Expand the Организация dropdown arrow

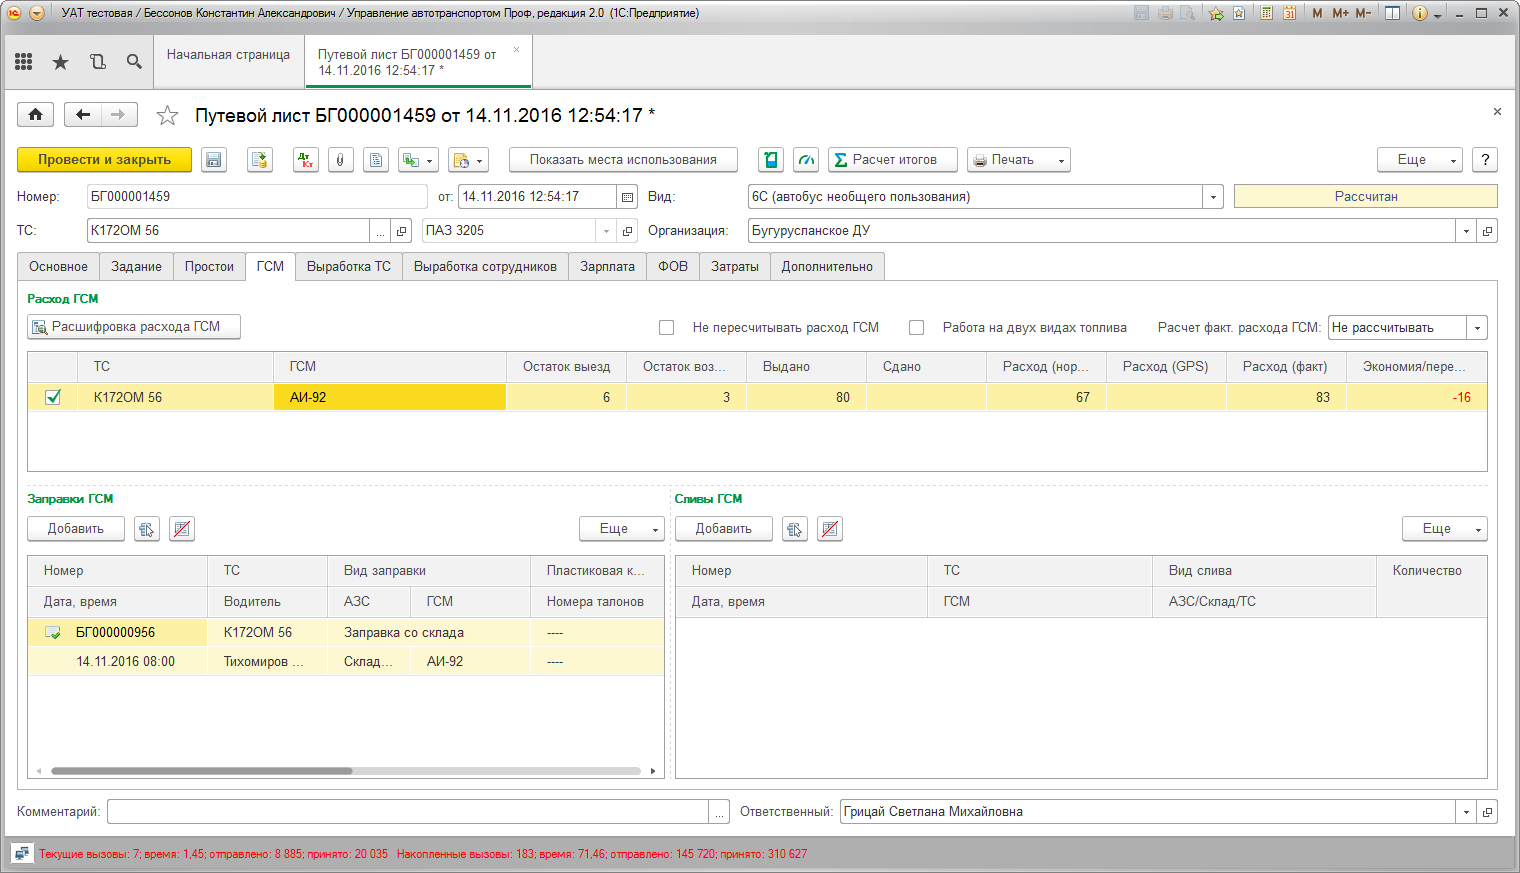(1466, 231)
